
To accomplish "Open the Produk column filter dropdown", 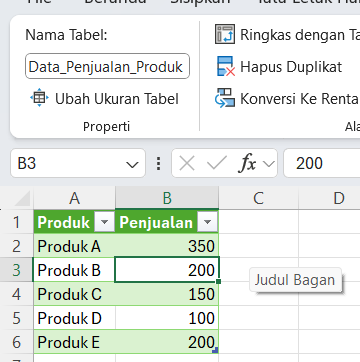I will [x=105, y=222].
